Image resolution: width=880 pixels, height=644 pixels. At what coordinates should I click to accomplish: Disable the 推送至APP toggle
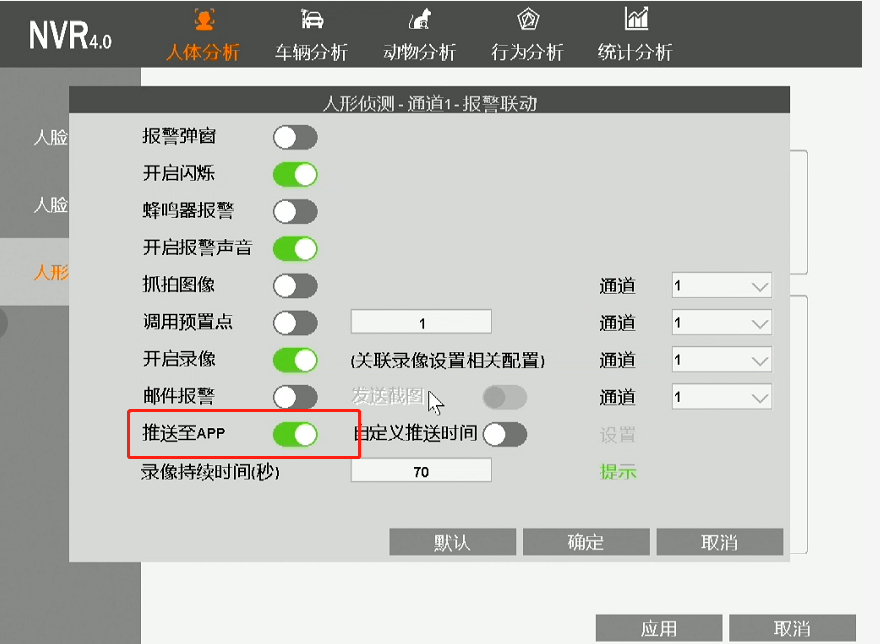295,434
